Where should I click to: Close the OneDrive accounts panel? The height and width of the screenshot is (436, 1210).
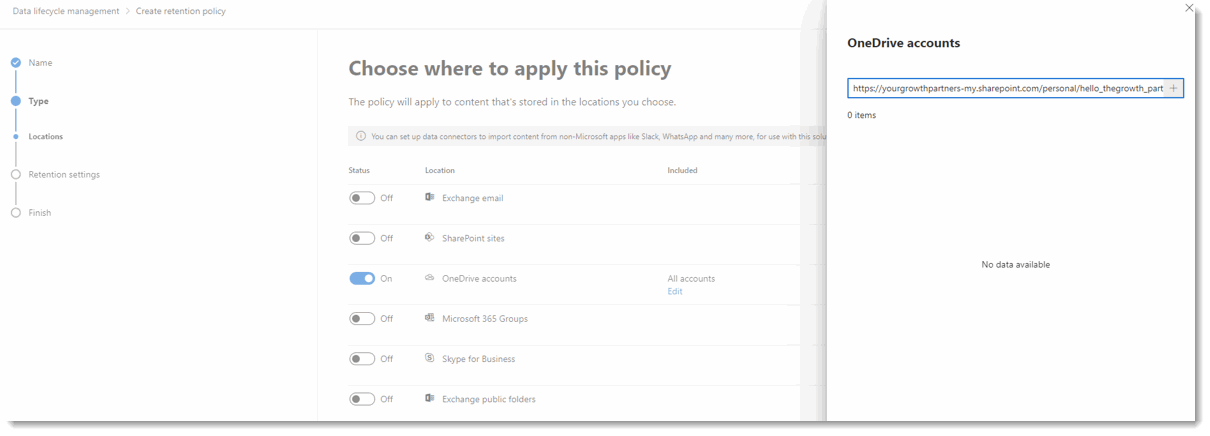pyautogui.click(x=1189, y=8)
